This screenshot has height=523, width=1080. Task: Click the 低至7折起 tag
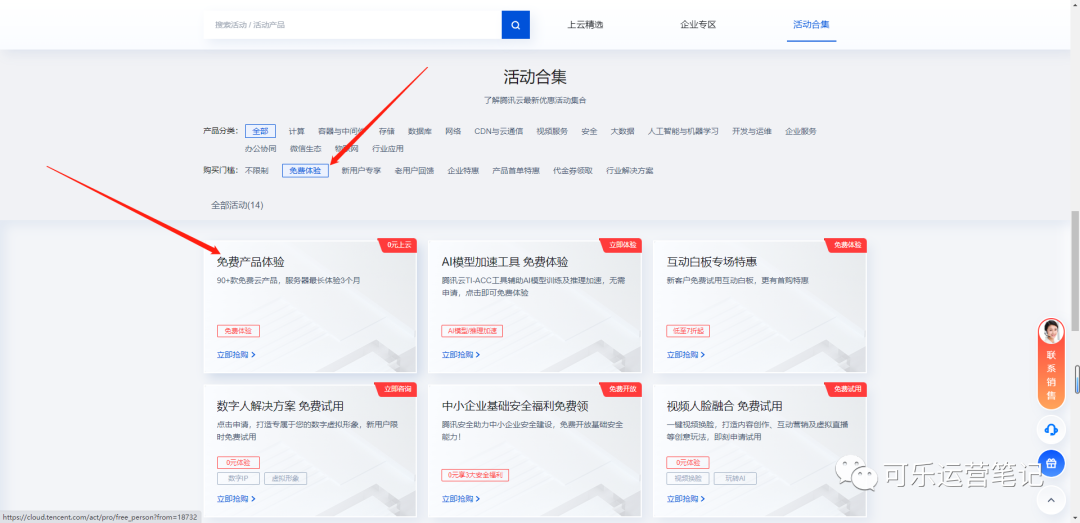(x=688, y=331)
